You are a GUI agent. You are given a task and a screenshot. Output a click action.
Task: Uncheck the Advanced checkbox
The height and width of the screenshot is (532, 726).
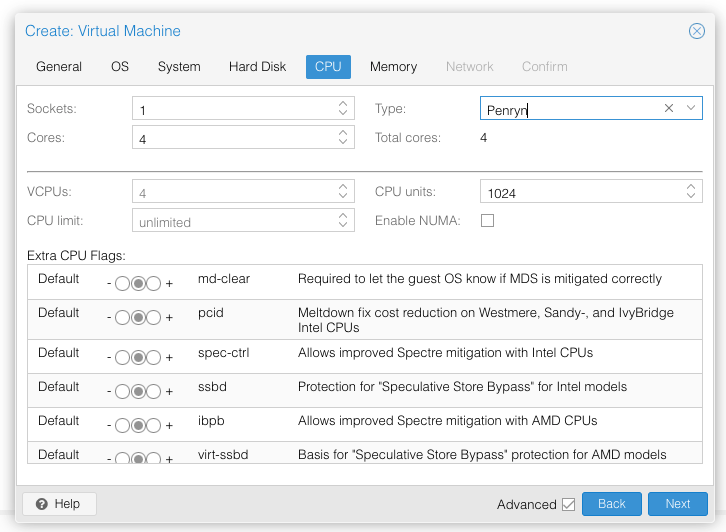569,504
